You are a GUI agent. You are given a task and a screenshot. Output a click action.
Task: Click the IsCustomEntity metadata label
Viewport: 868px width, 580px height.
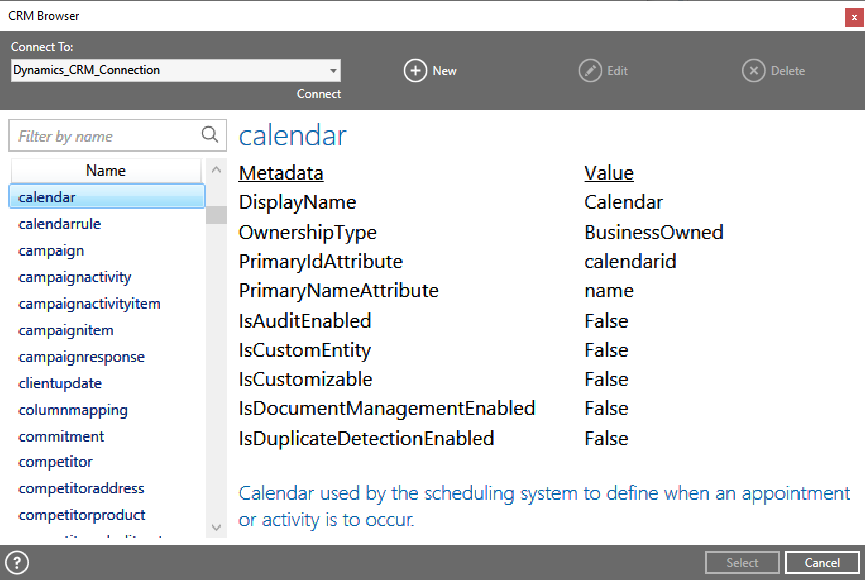(304, 350)
